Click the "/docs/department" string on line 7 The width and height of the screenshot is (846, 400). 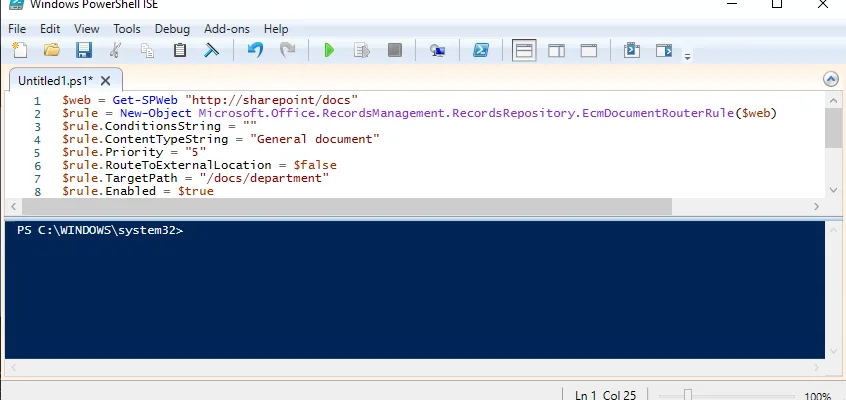[264, 178]
